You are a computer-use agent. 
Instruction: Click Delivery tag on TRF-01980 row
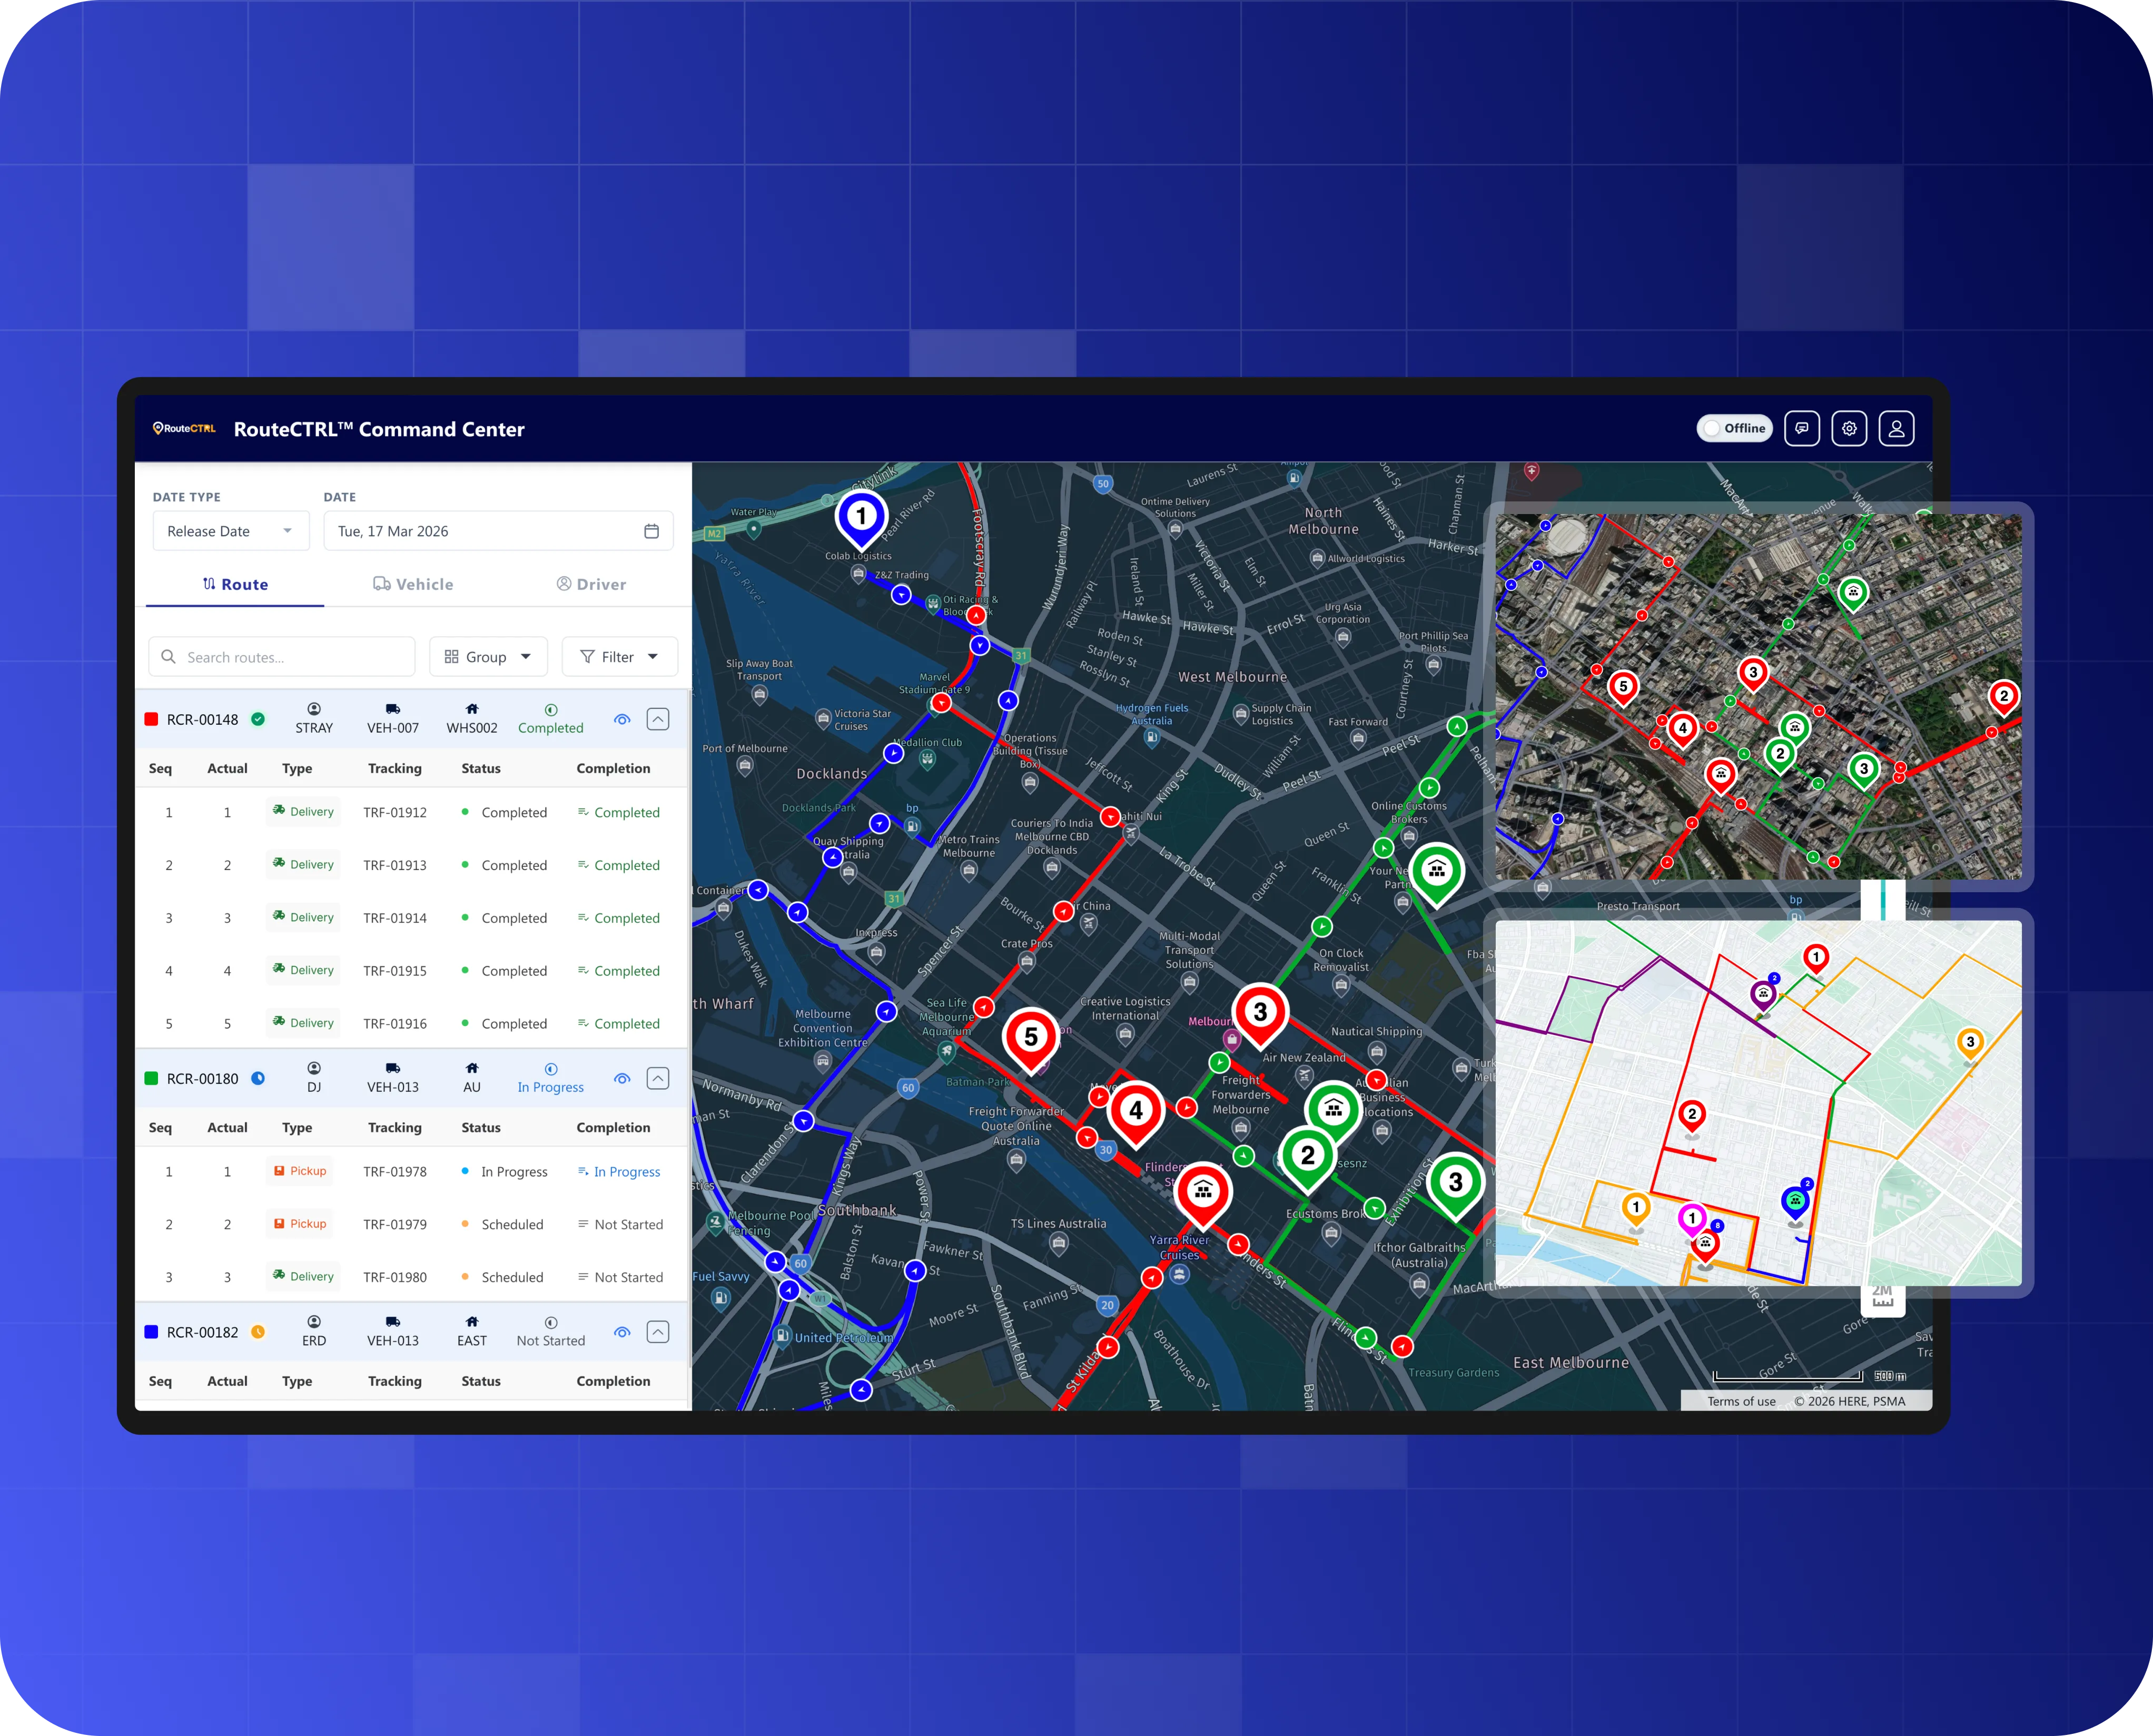pos(303,1276)
